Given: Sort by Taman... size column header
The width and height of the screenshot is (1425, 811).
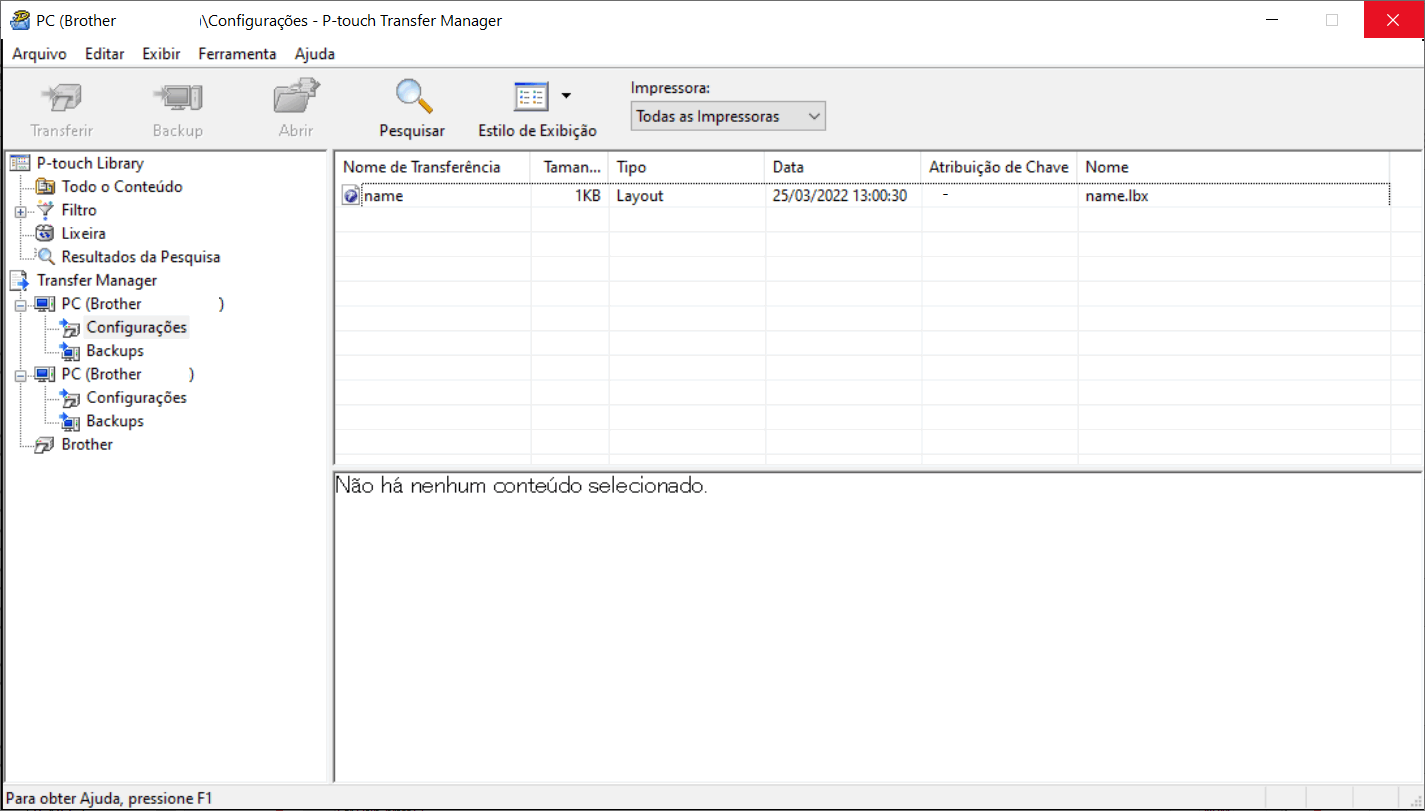Looking at the screenshot, I should pyautogui.click(x=569, y=167).
